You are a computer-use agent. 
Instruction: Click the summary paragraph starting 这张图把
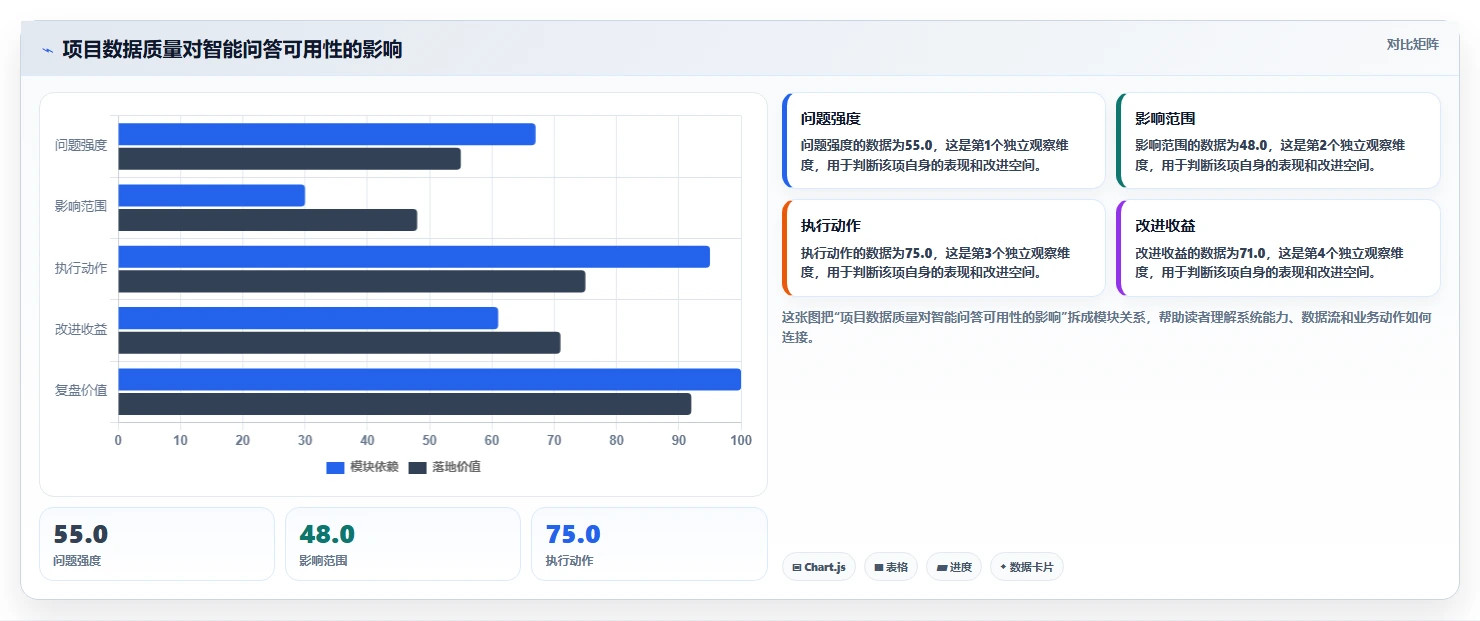(1107, 327)
